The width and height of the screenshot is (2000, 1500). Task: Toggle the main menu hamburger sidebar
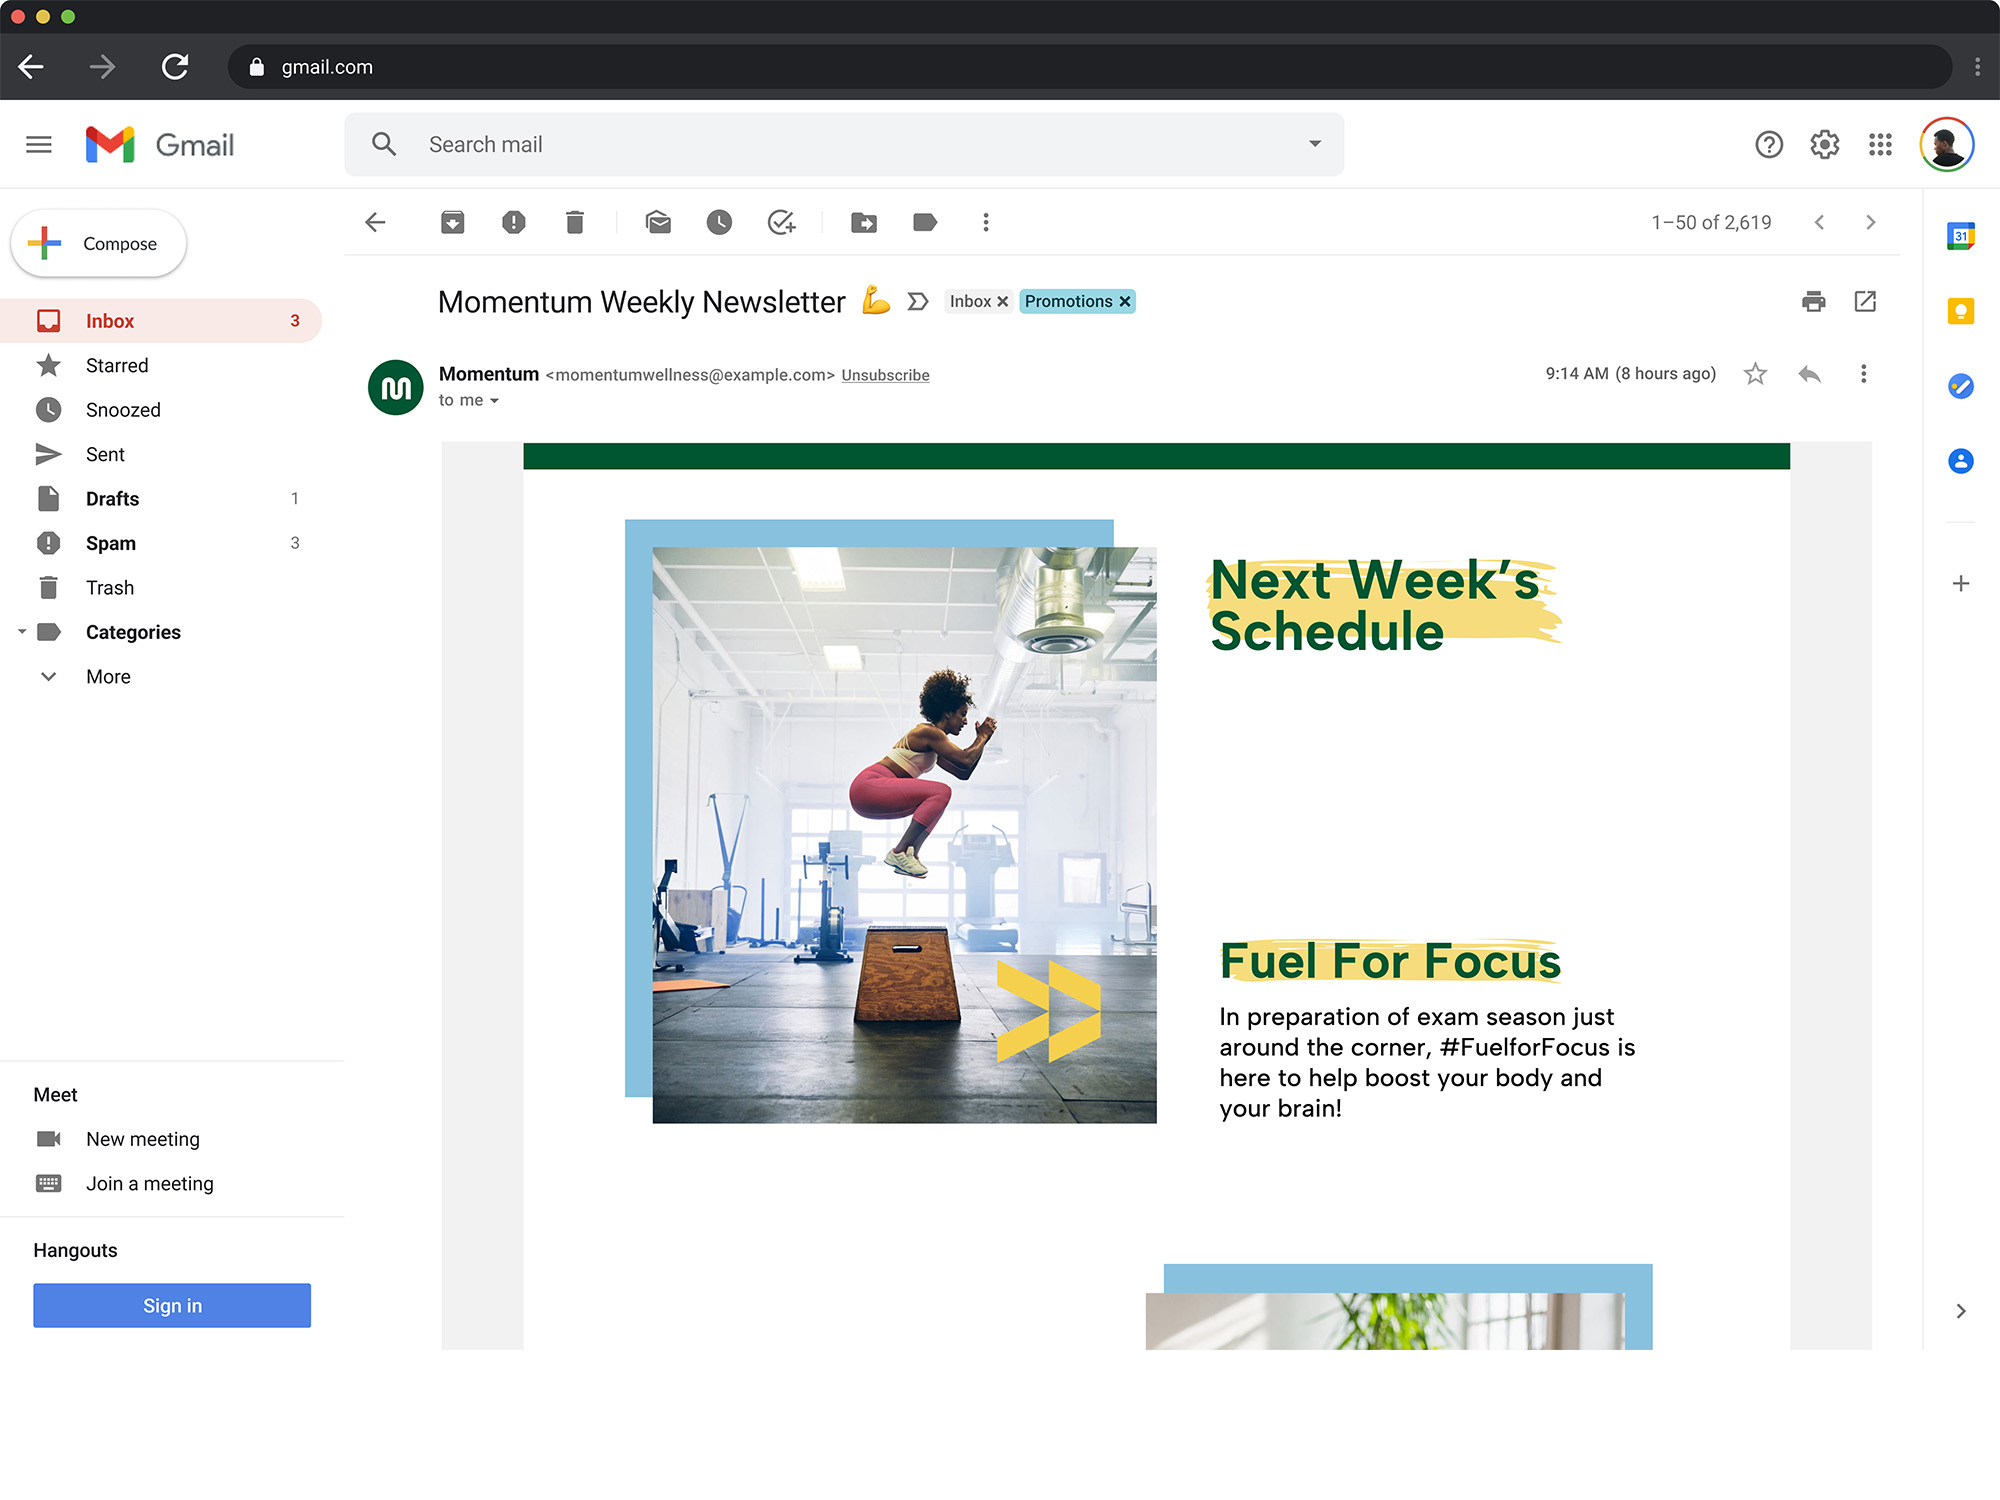pos(39,145)
